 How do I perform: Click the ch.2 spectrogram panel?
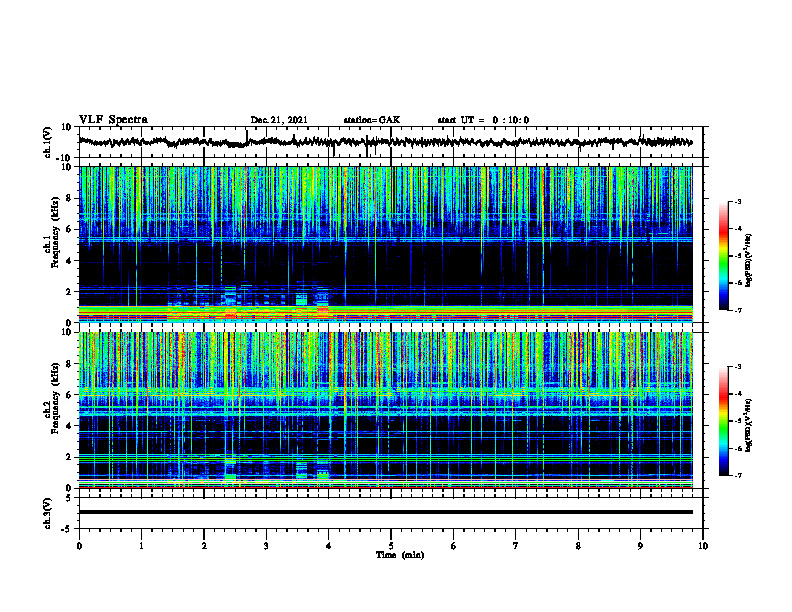coord(385,410)
